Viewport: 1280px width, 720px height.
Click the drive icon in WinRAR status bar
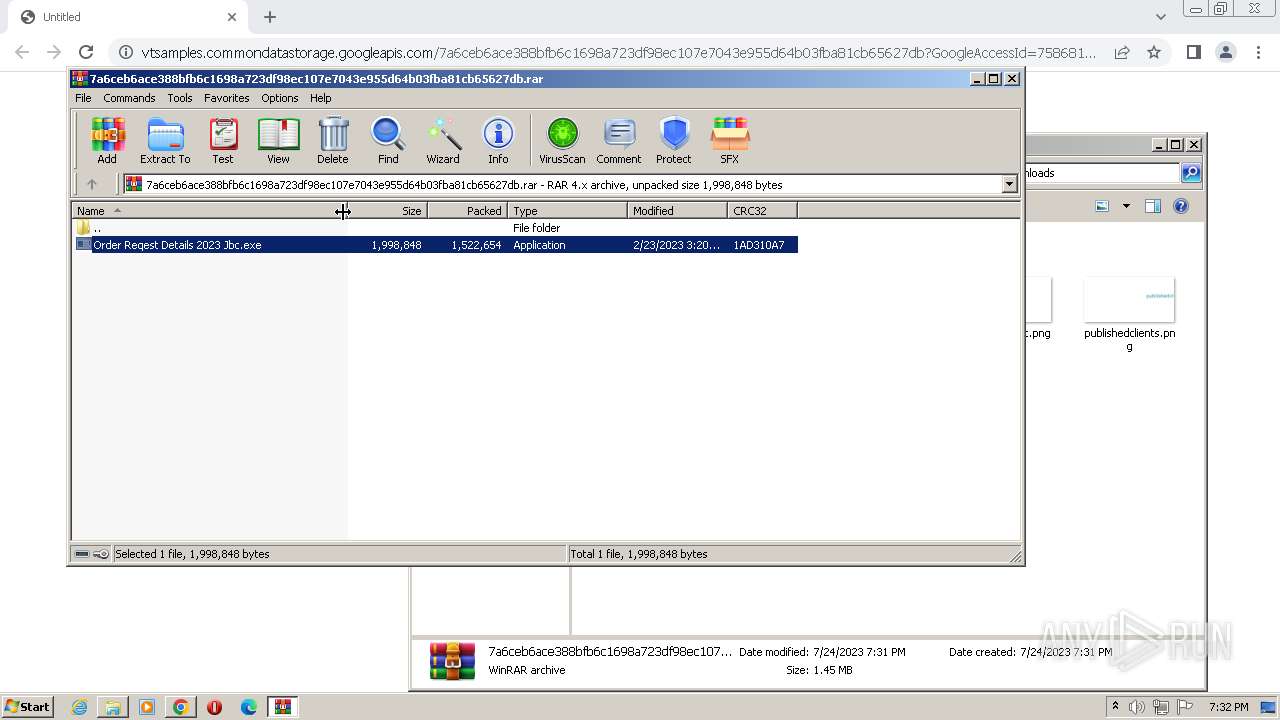tap(82, 554)
